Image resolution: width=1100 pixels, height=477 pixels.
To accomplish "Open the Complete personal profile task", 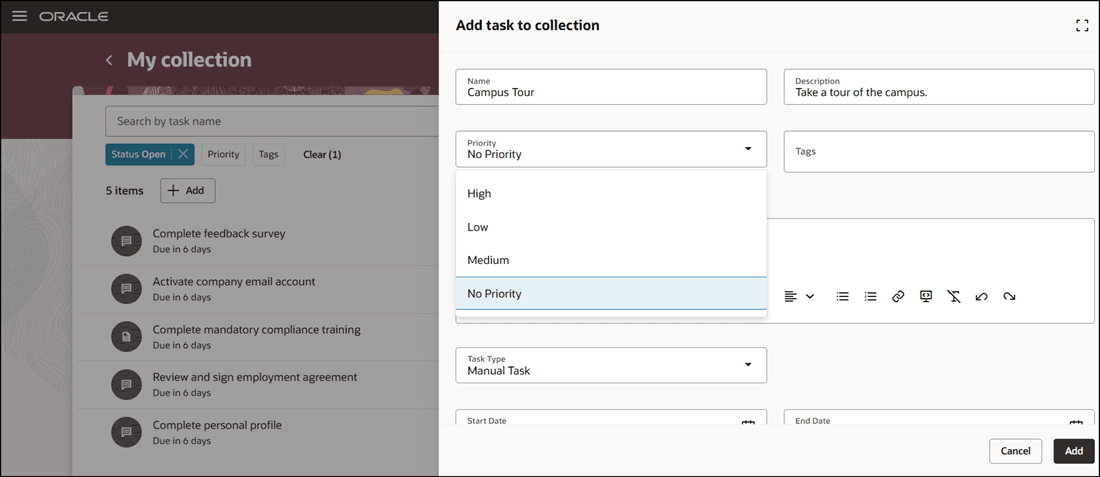I will click(x=217, y=425).
